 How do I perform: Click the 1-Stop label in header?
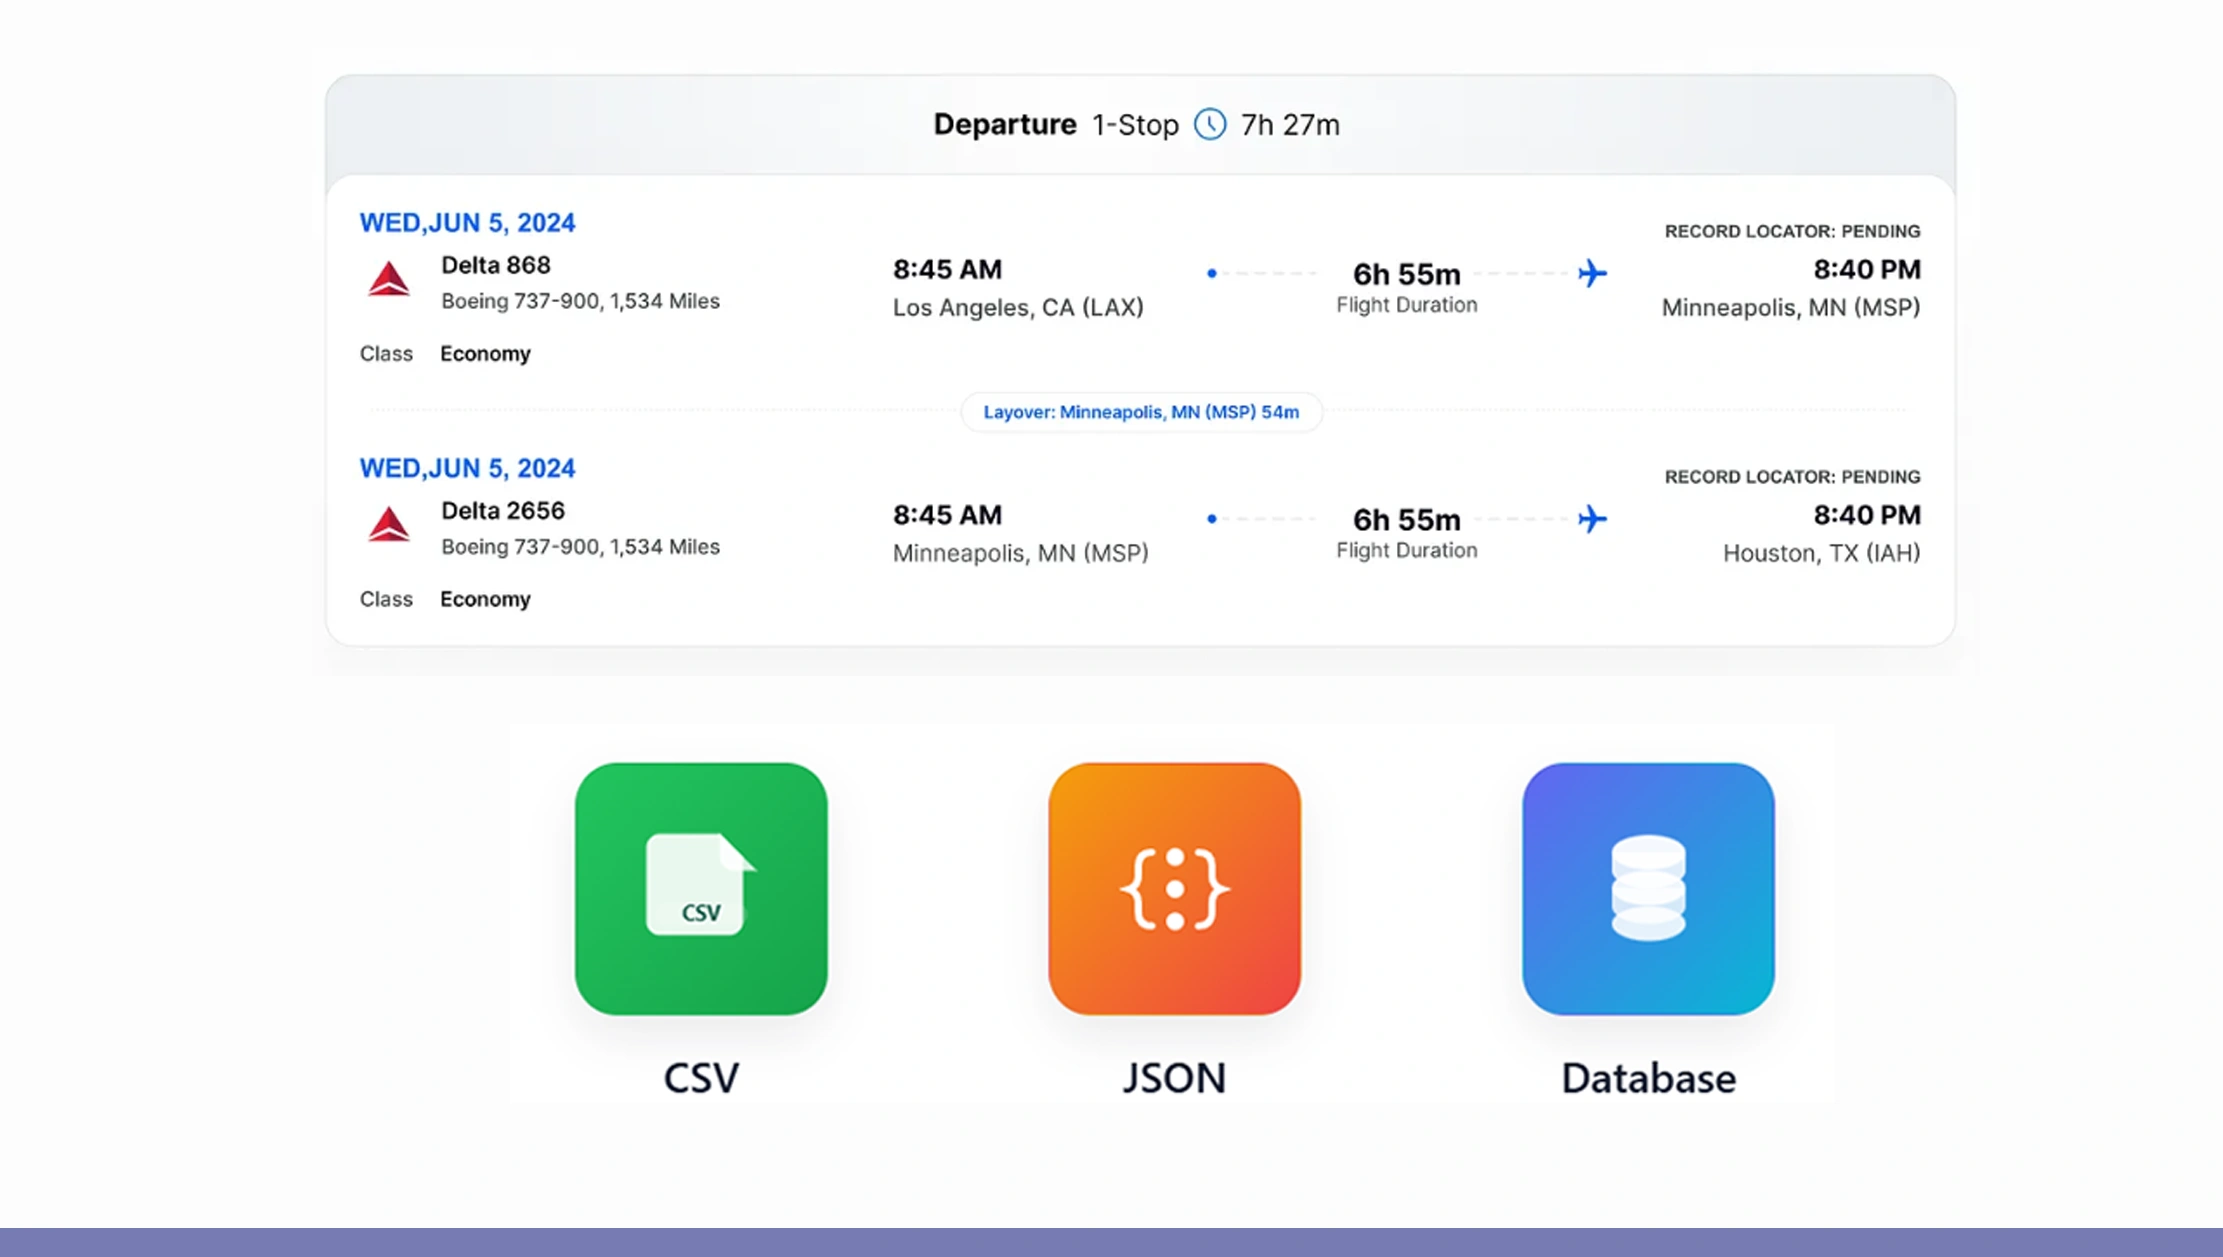pos(1135,125)
